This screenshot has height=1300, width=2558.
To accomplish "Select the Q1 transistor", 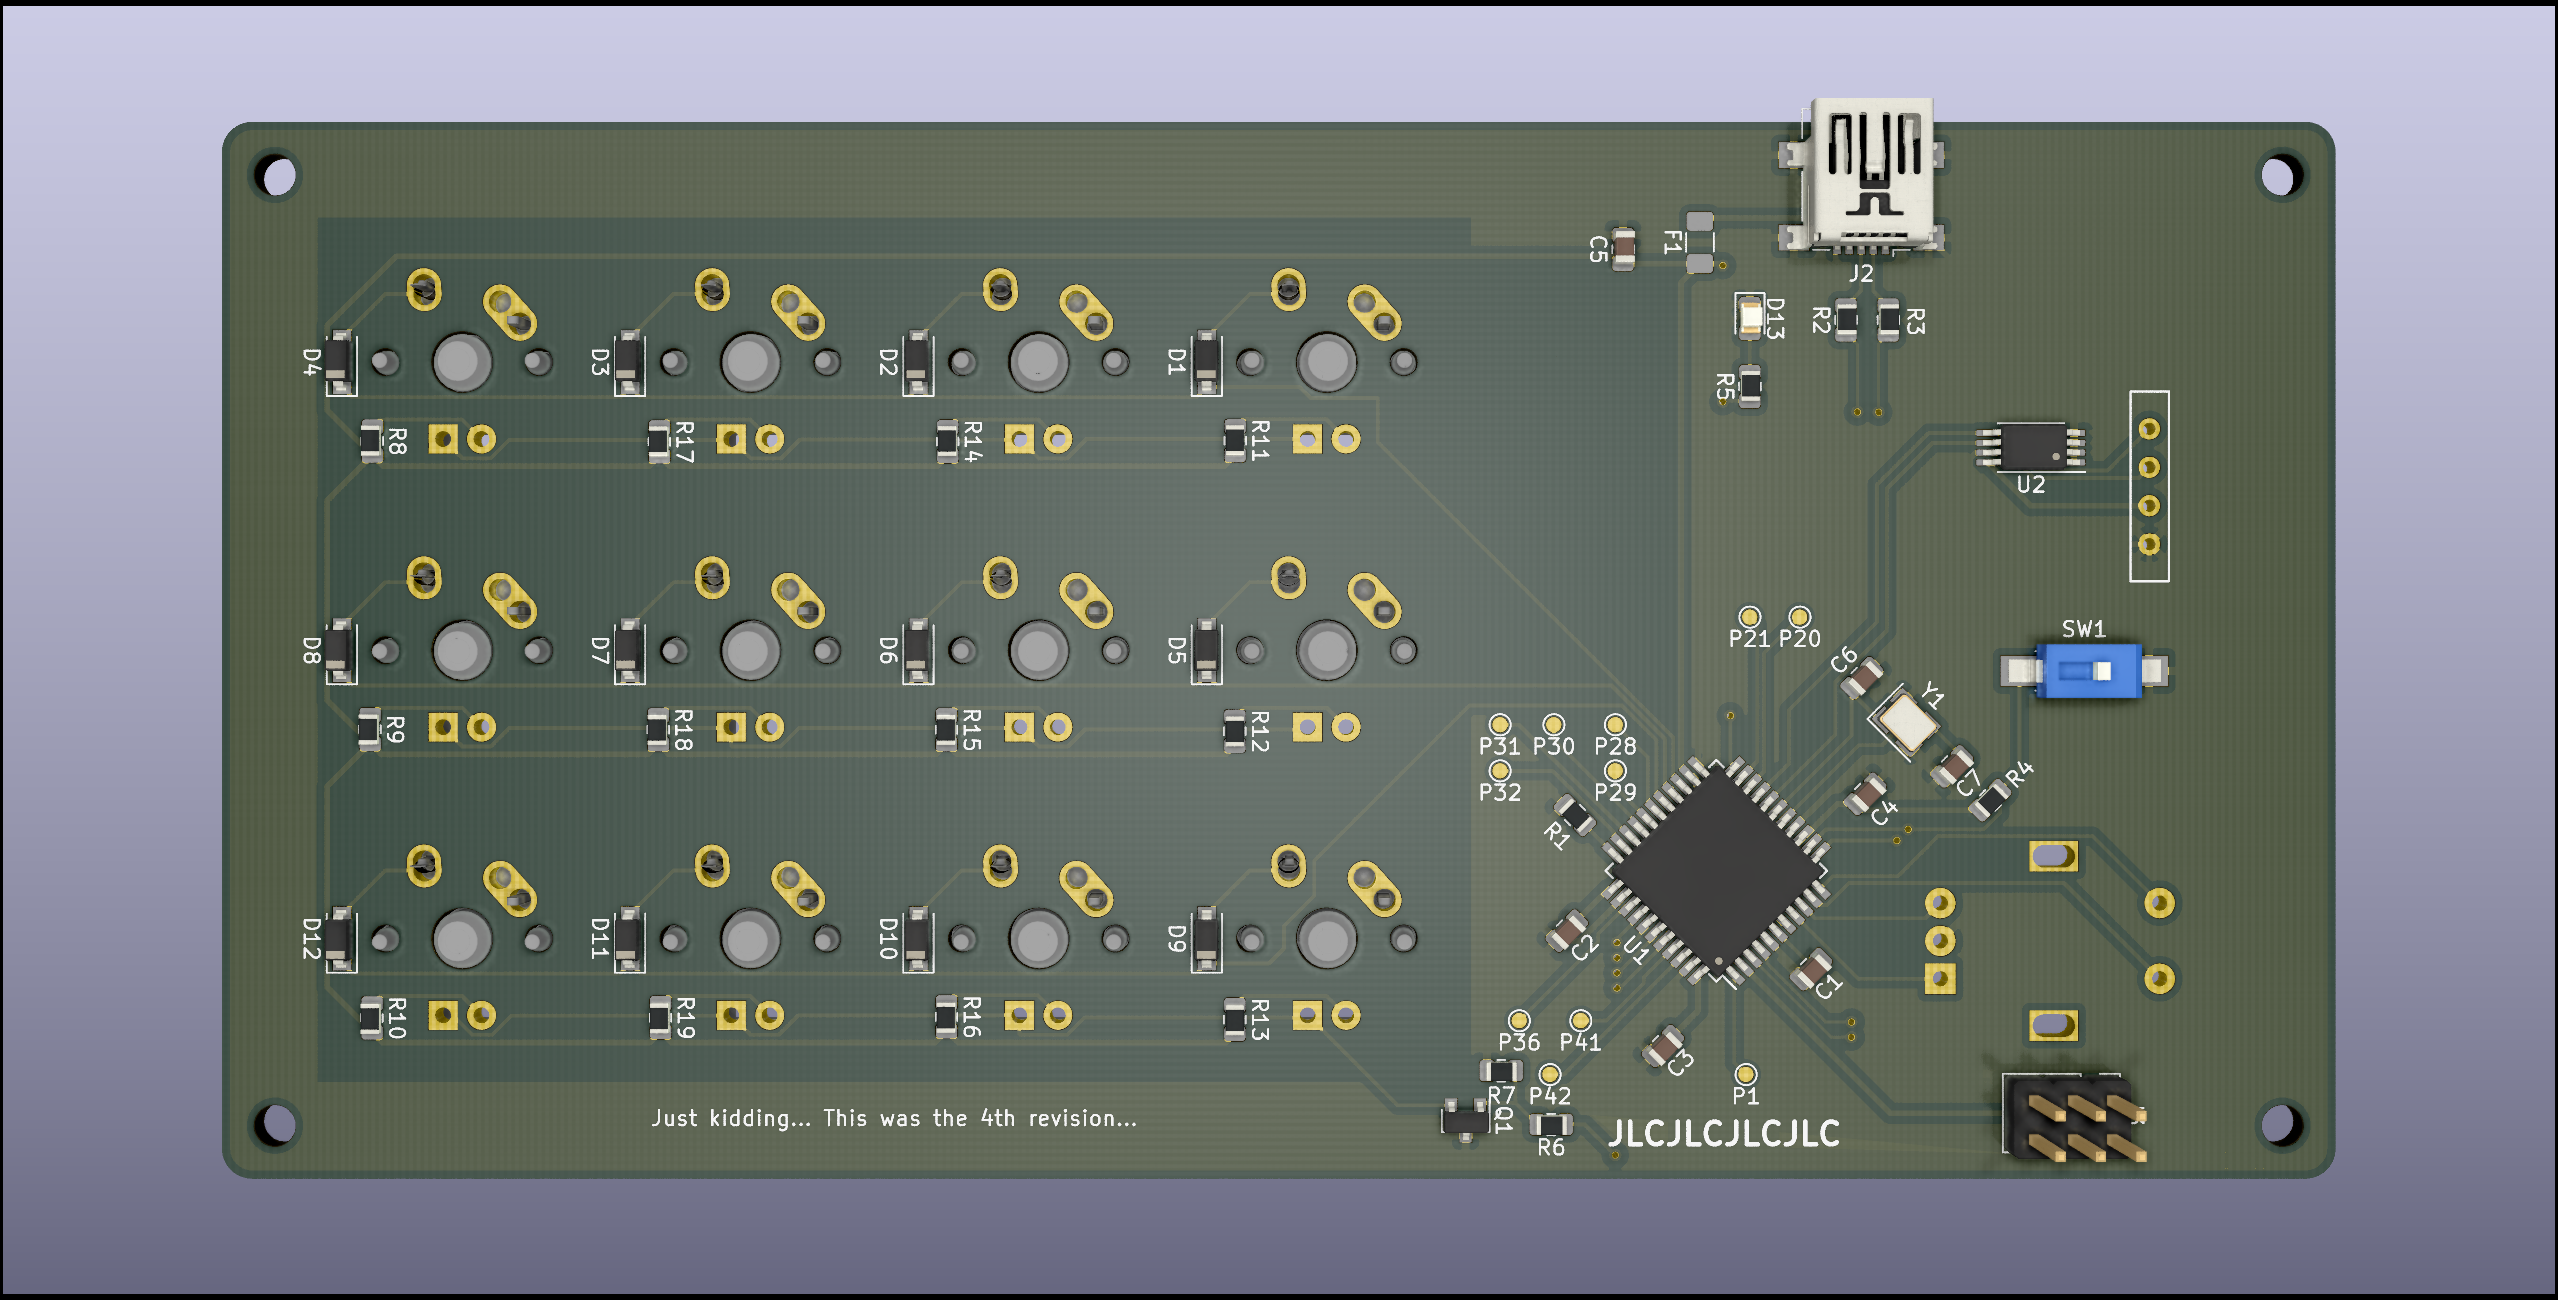I will pos(1465,1119).
